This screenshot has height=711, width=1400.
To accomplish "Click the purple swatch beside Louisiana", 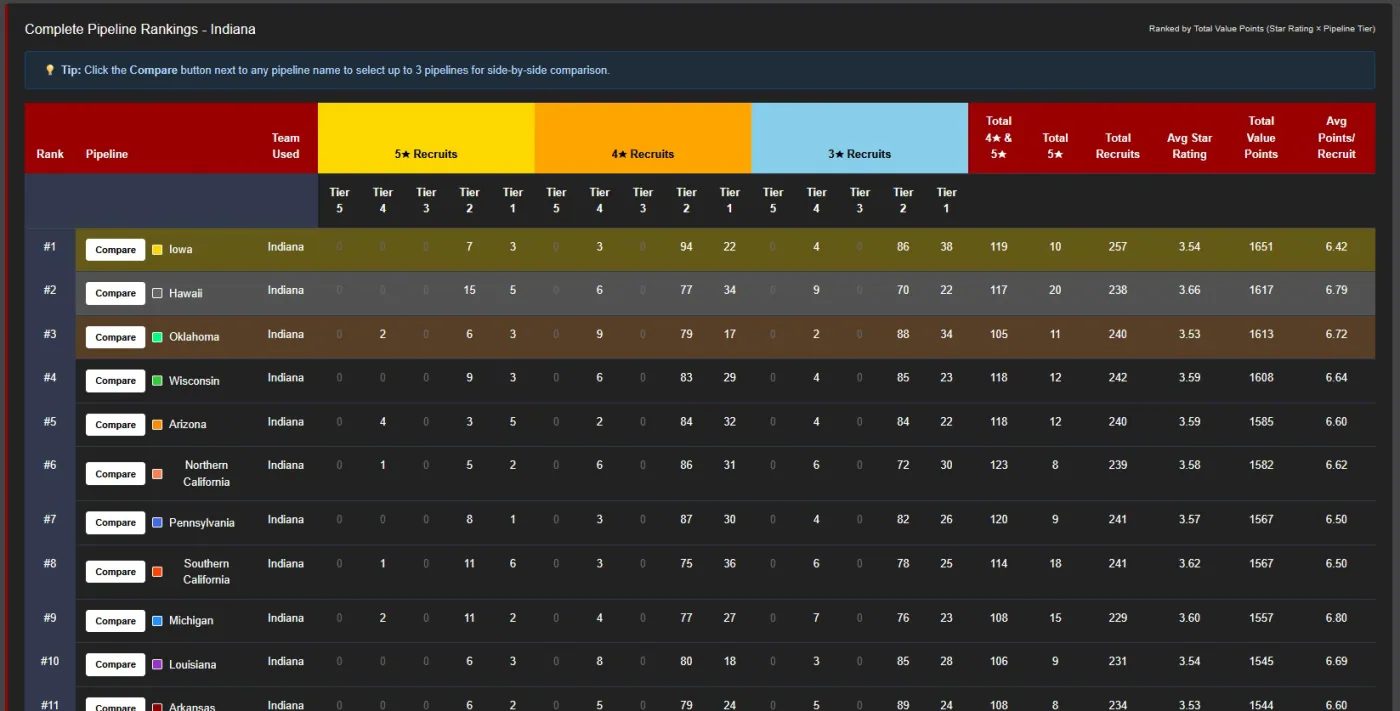I will pyautogui.click(x=157, y=665).
